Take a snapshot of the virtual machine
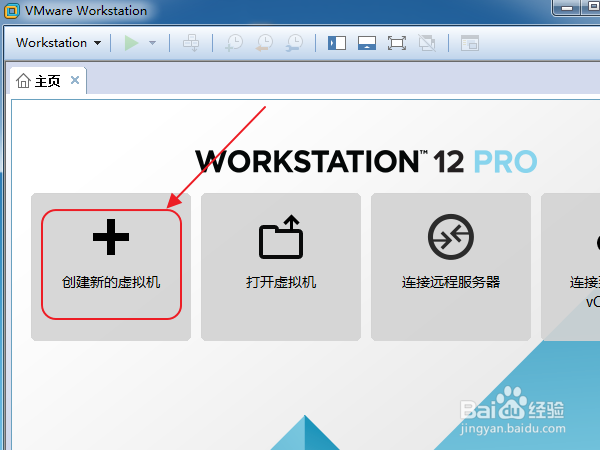This screenshot has height=450, width=600. (x=234, y=43)
